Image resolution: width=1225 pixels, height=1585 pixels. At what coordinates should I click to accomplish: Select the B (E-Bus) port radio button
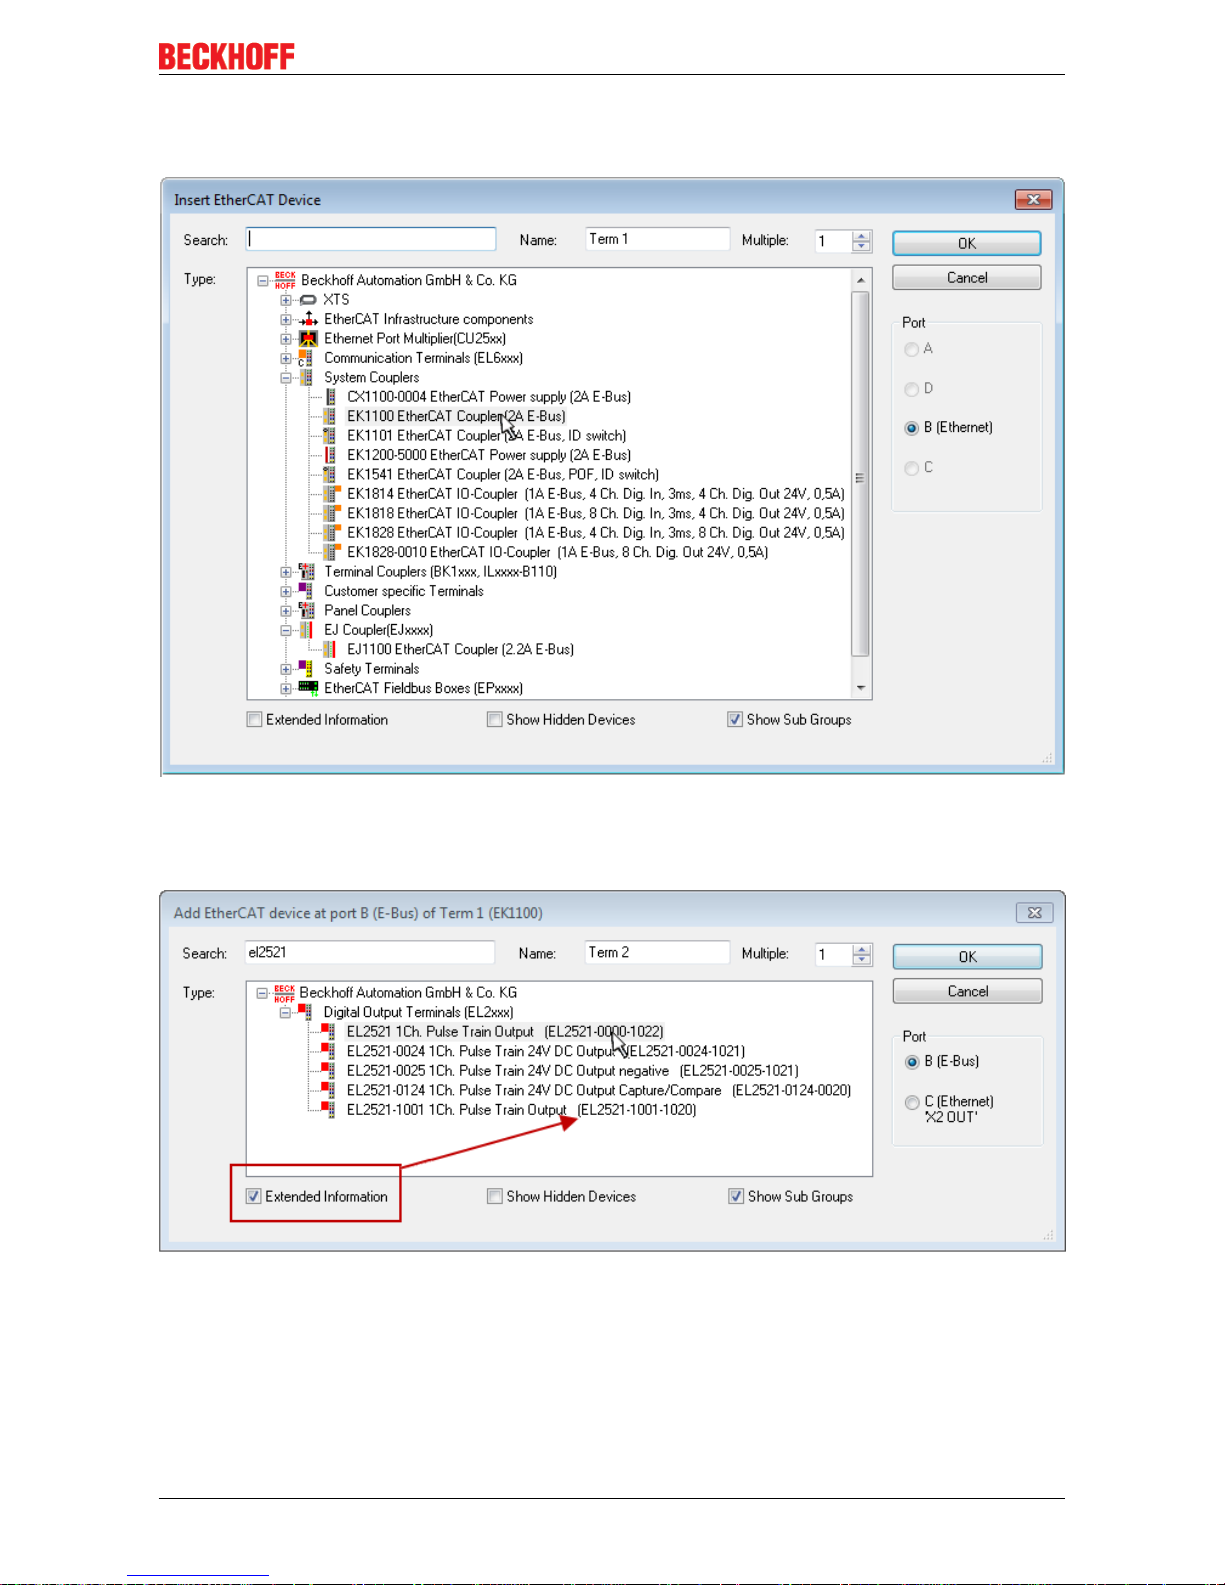pyautogui.click(x=911, y=1062)
